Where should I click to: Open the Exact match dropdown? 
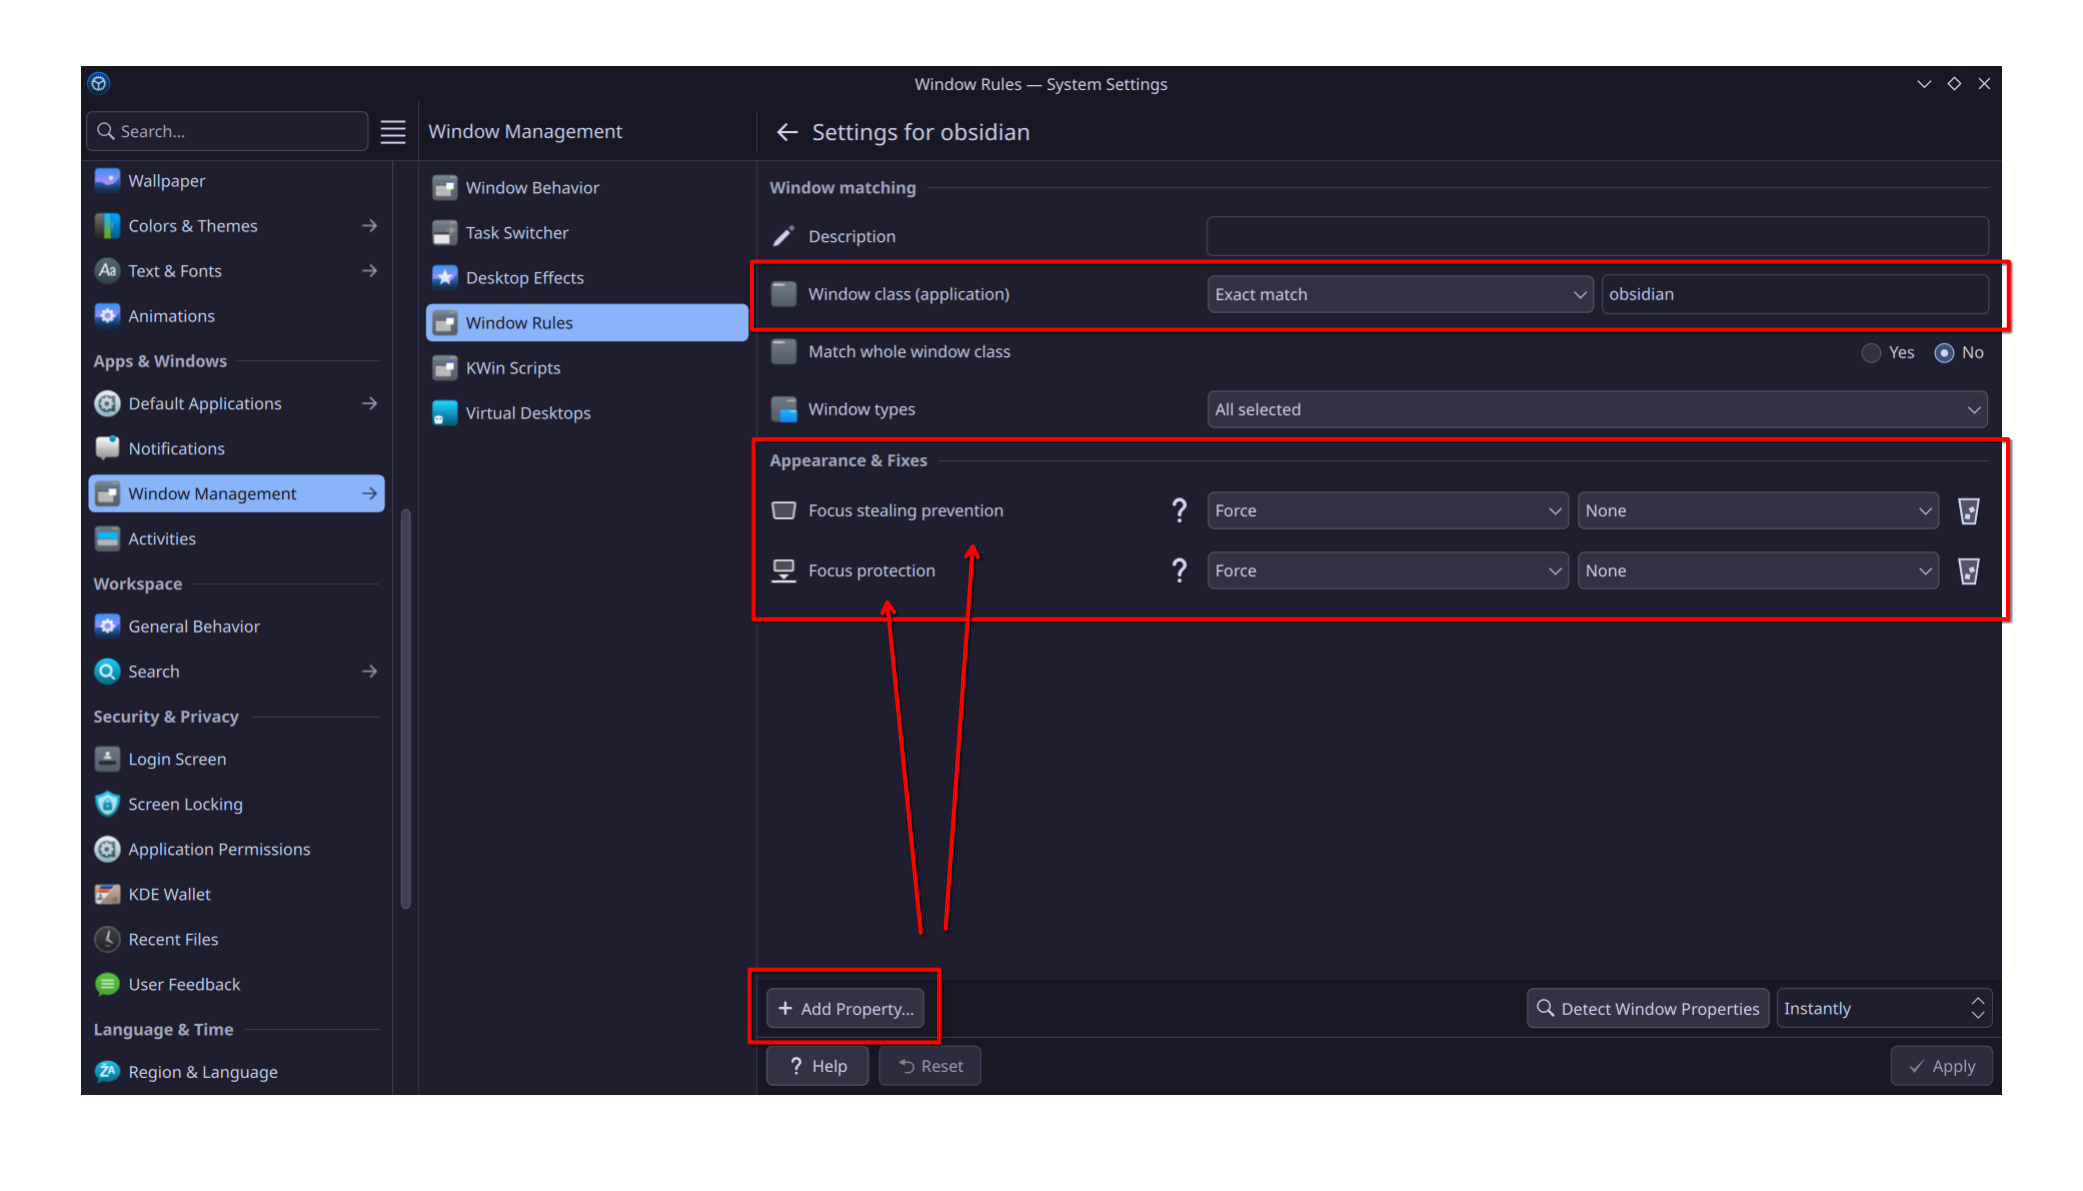pos(1399,294)
